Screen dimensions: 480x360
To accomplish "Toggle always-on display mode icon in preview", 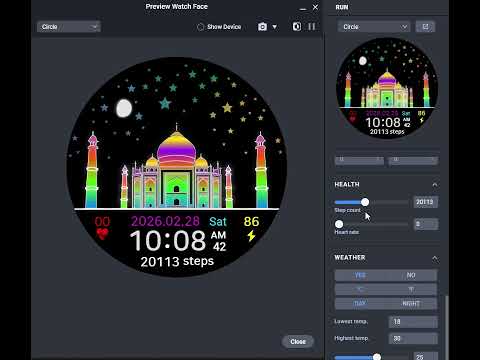I will coord(297,27).
